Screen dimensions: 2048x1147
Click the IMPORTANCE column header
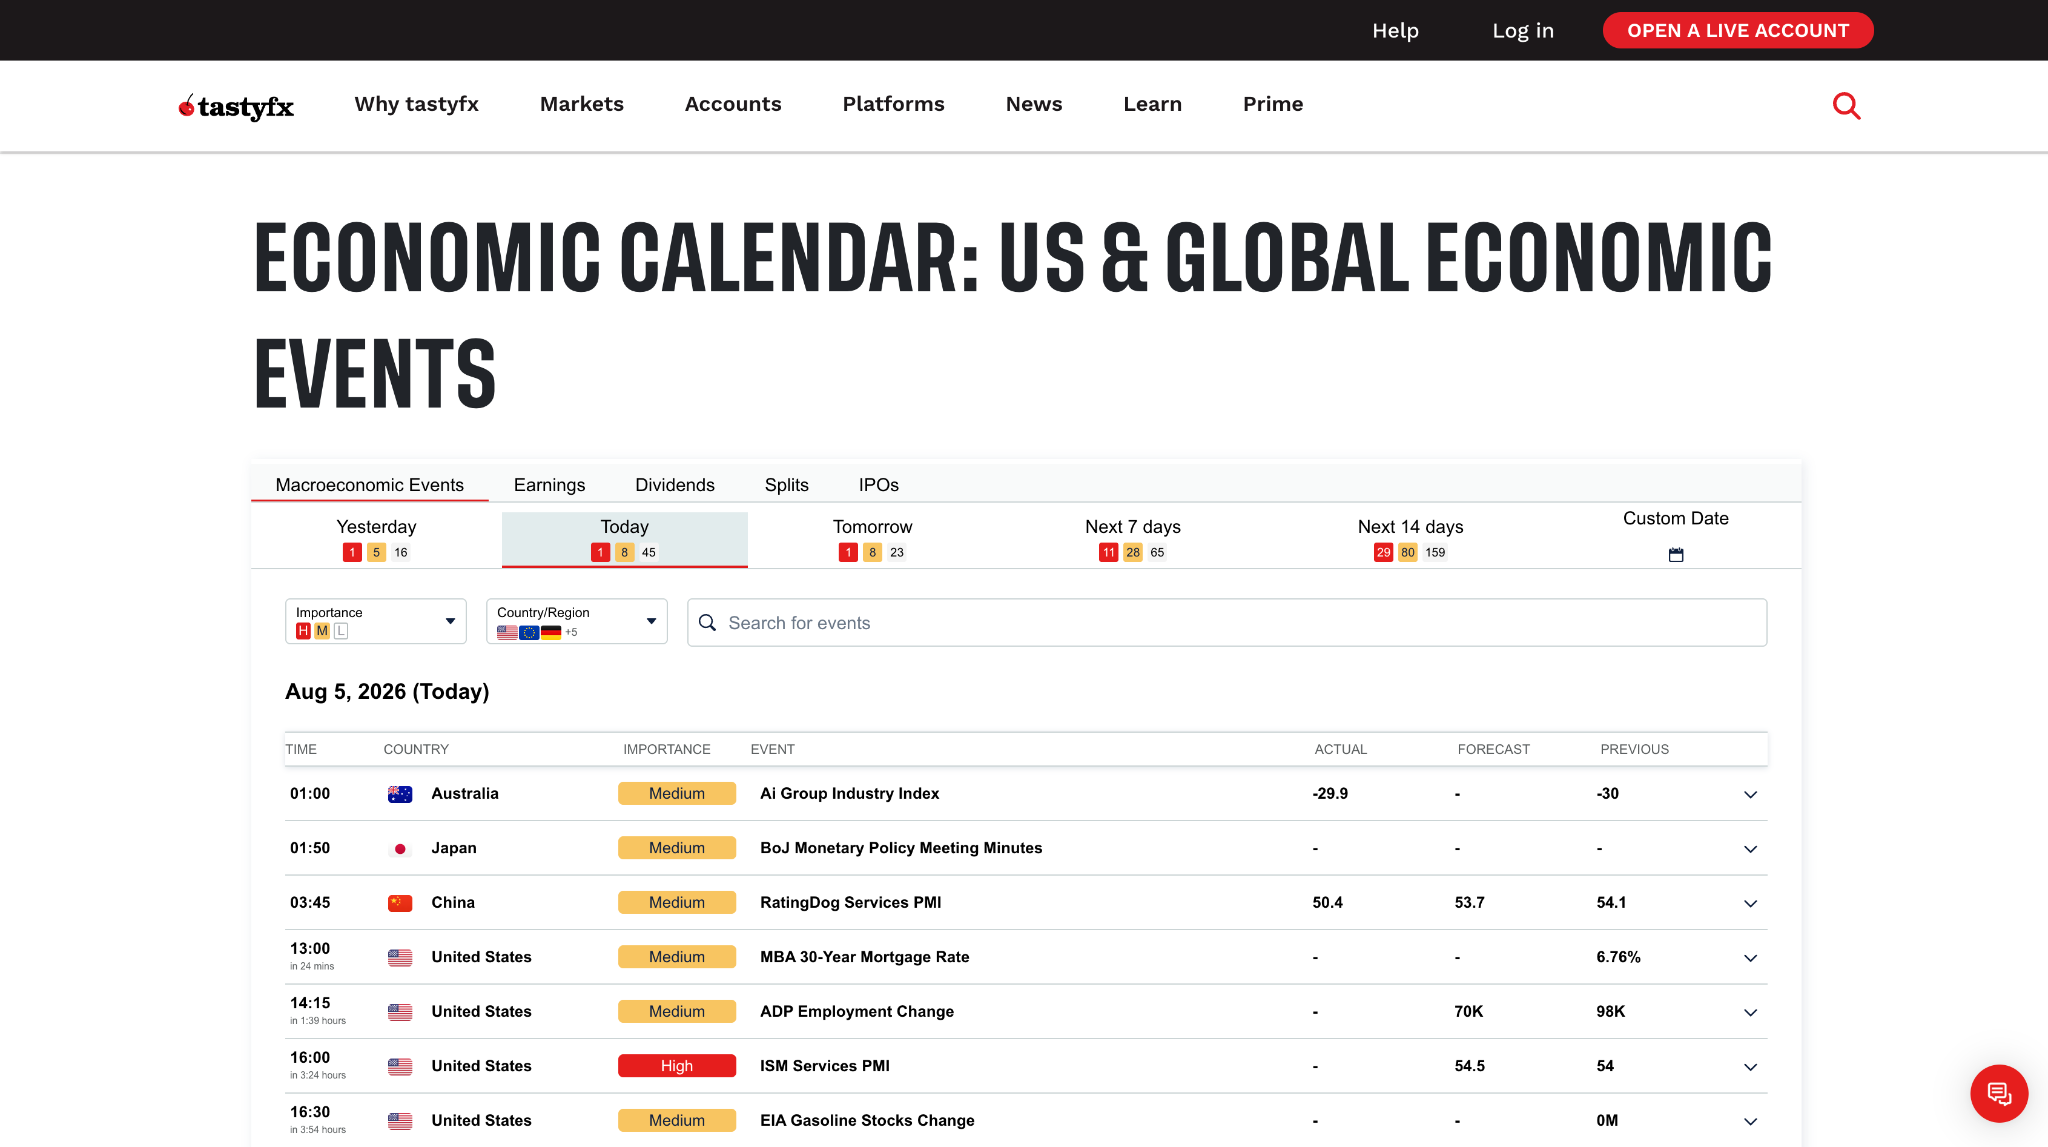[x=667, y=749]
